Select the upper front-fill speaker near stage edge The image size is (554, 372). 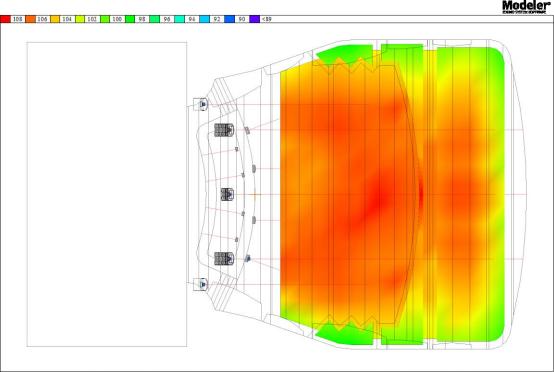tap(247, 130)
